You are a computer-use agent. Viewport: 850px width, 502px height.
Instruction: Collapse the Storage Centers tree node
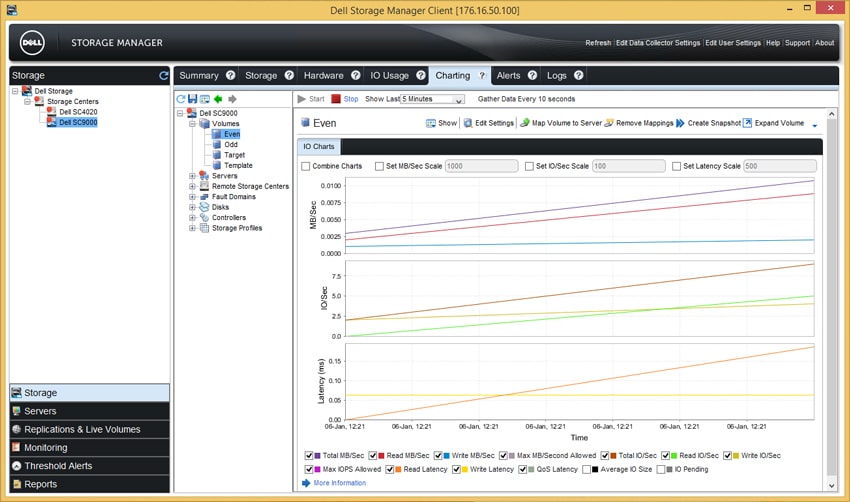click(27, 101)
